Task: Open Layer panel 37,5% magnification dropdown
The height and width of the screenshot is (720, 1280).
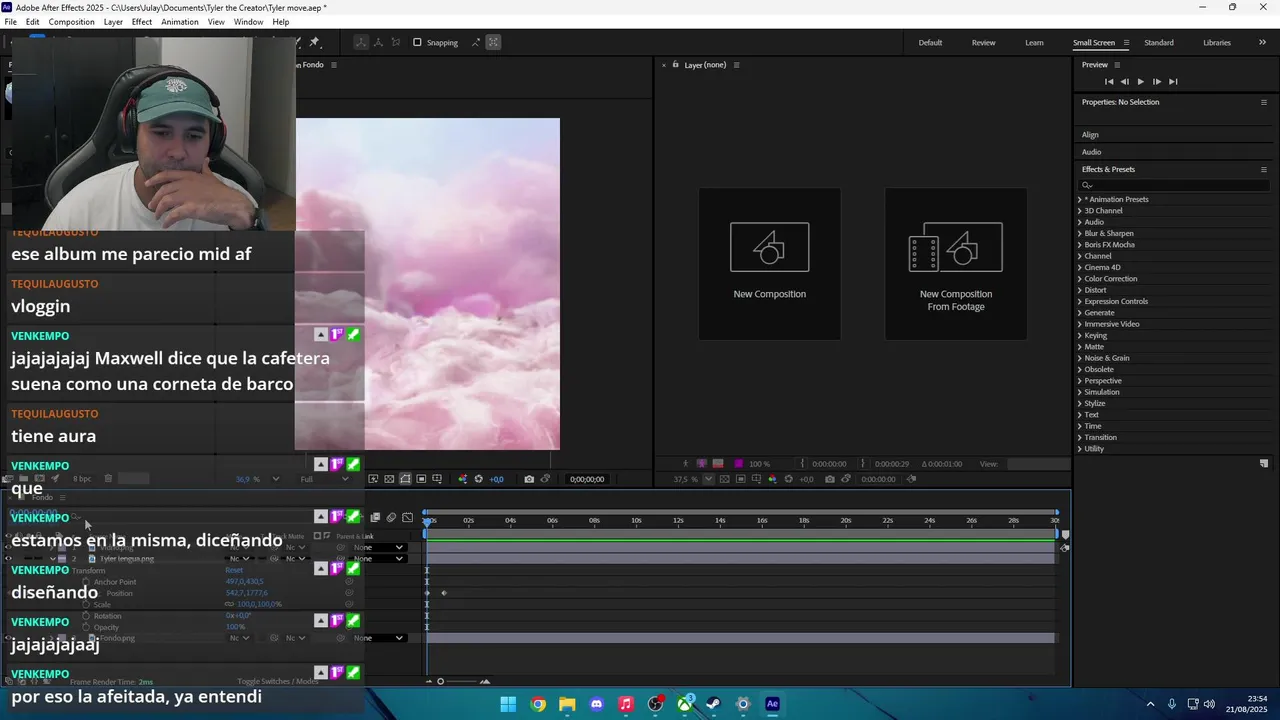Action: [x=709, y=479]
